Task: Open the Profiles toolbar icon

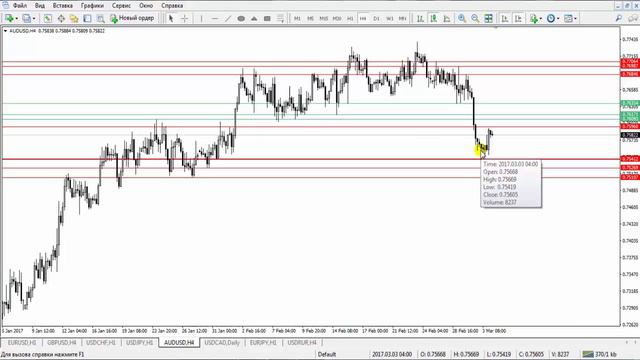Action: (27, 18)
